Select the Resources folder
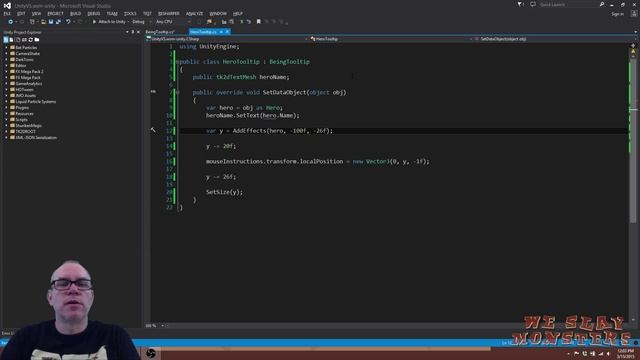Screen dimensions: 640x360 coord(24,113)
